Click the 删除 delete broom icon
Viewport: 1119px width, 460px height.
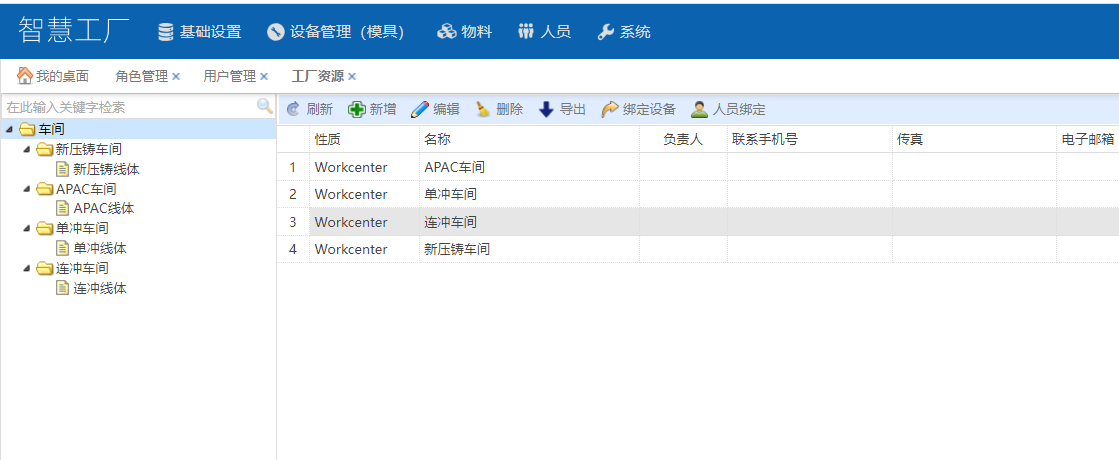(483, 110)
